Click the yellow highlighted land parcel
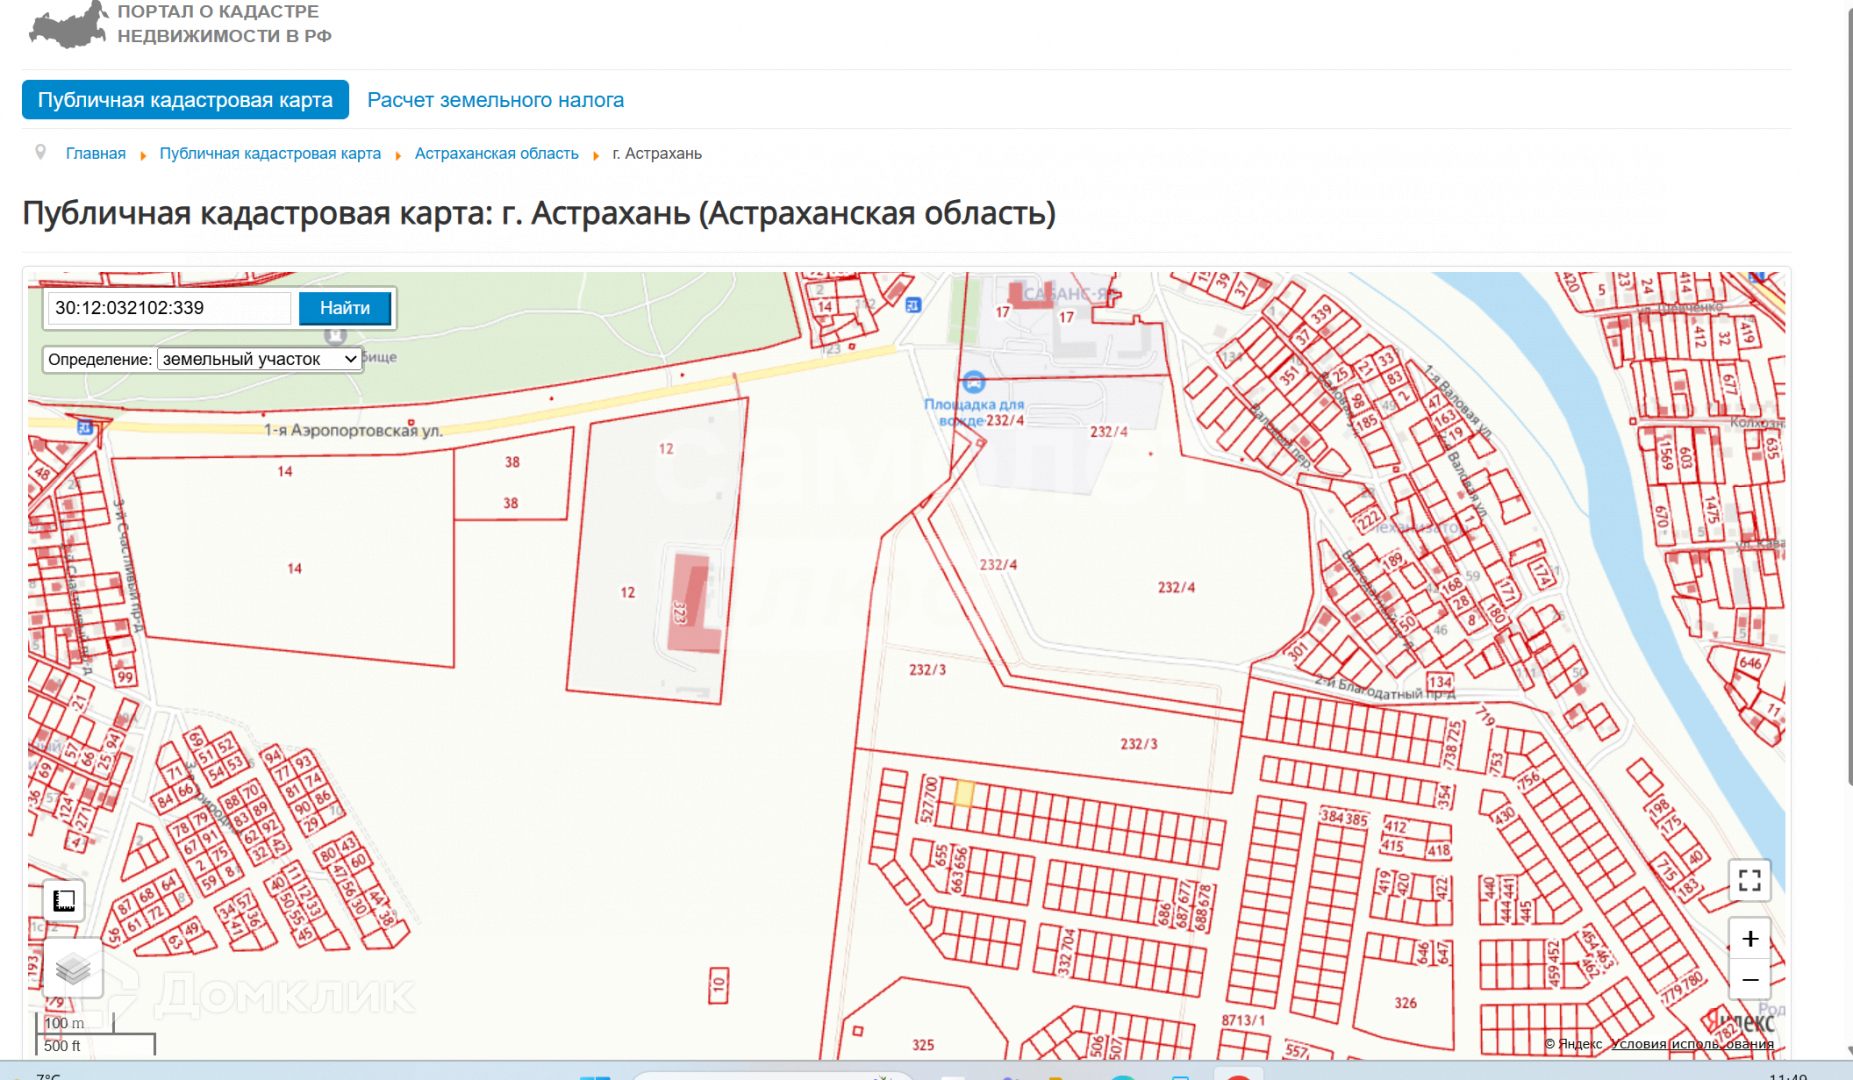The width and height of the screenshot is (1853, 1080). click(963, 794)
